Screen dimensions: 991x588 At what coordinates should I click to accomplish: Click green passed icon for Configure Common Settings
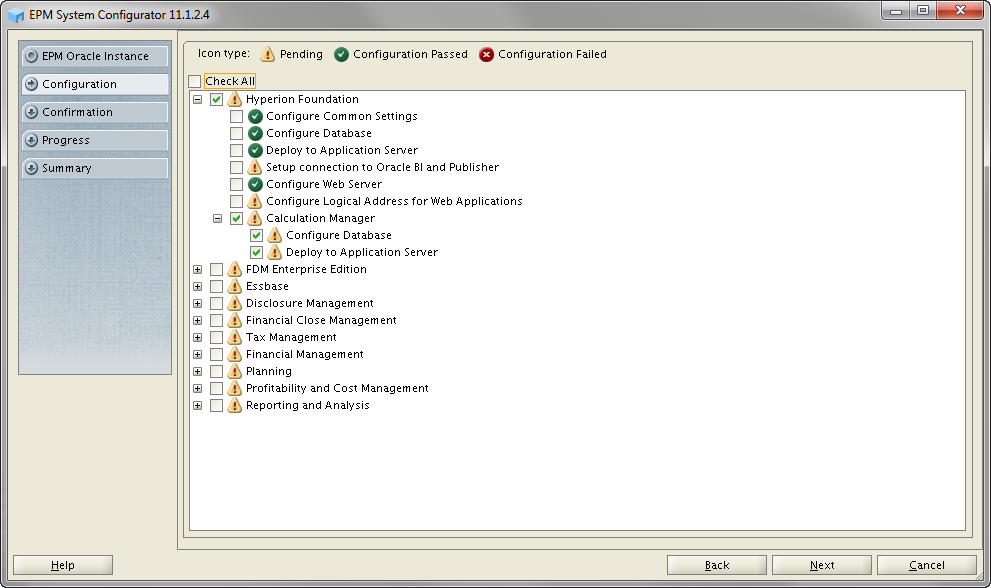(x=255, y=116)
